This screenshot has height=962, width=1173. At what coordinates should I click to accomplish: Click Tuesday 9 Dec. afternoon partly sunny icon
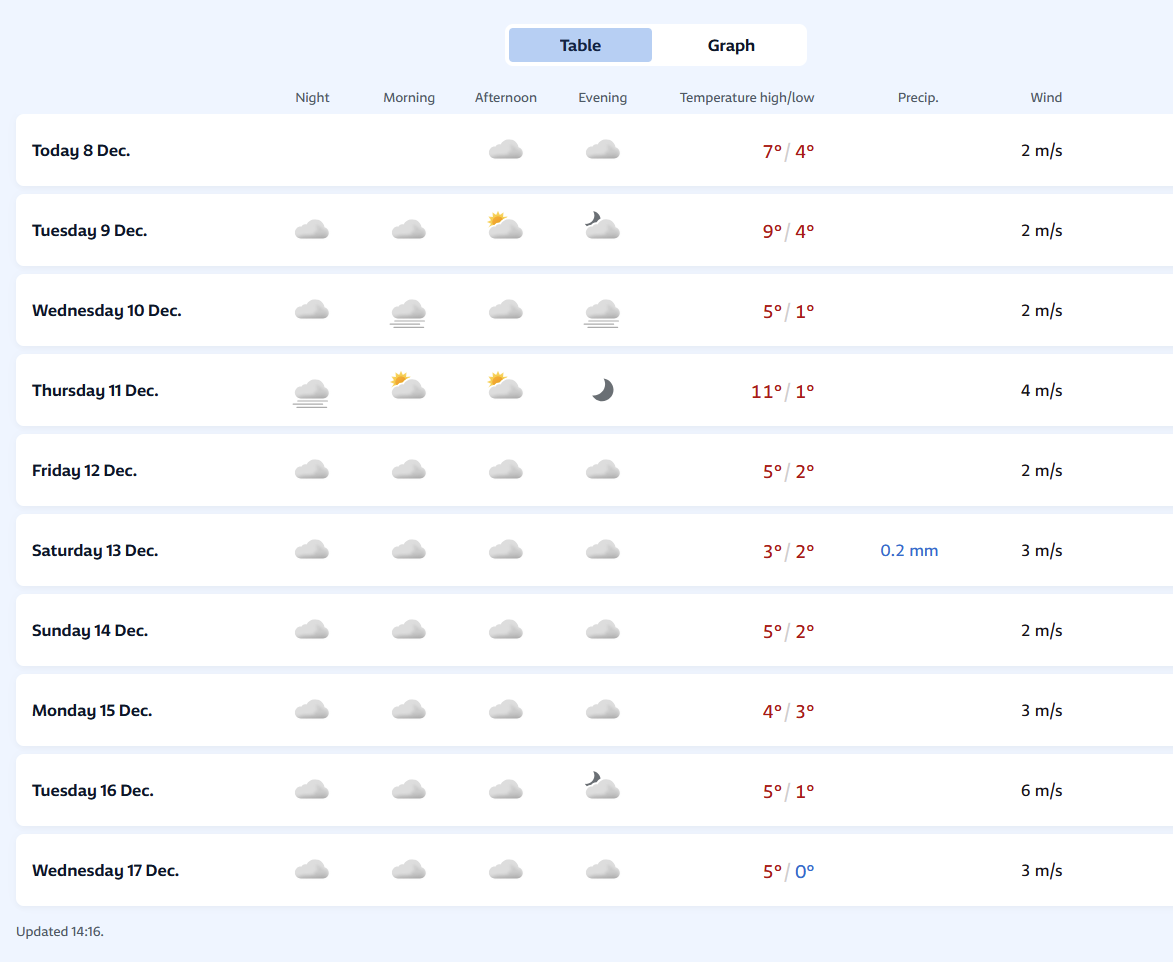[505, 227]
